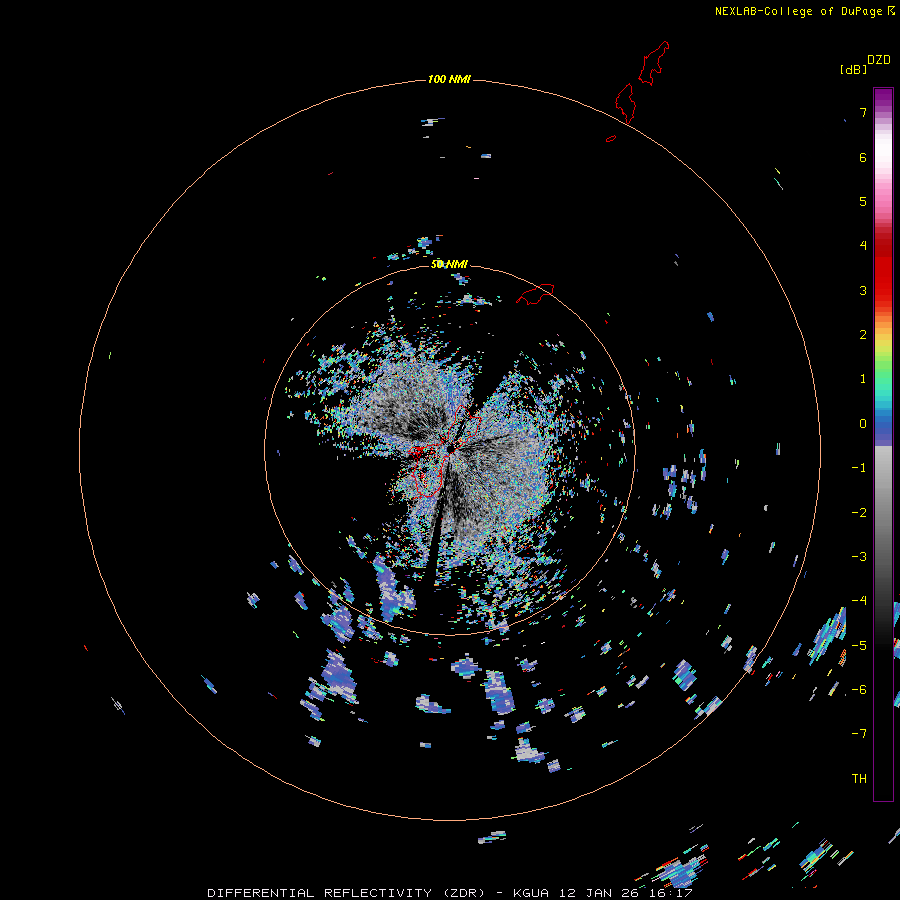This screenshot has height=900, width=900.
Task: Select the 50 NMI range ring label
Action: click(x=449, y=264)
